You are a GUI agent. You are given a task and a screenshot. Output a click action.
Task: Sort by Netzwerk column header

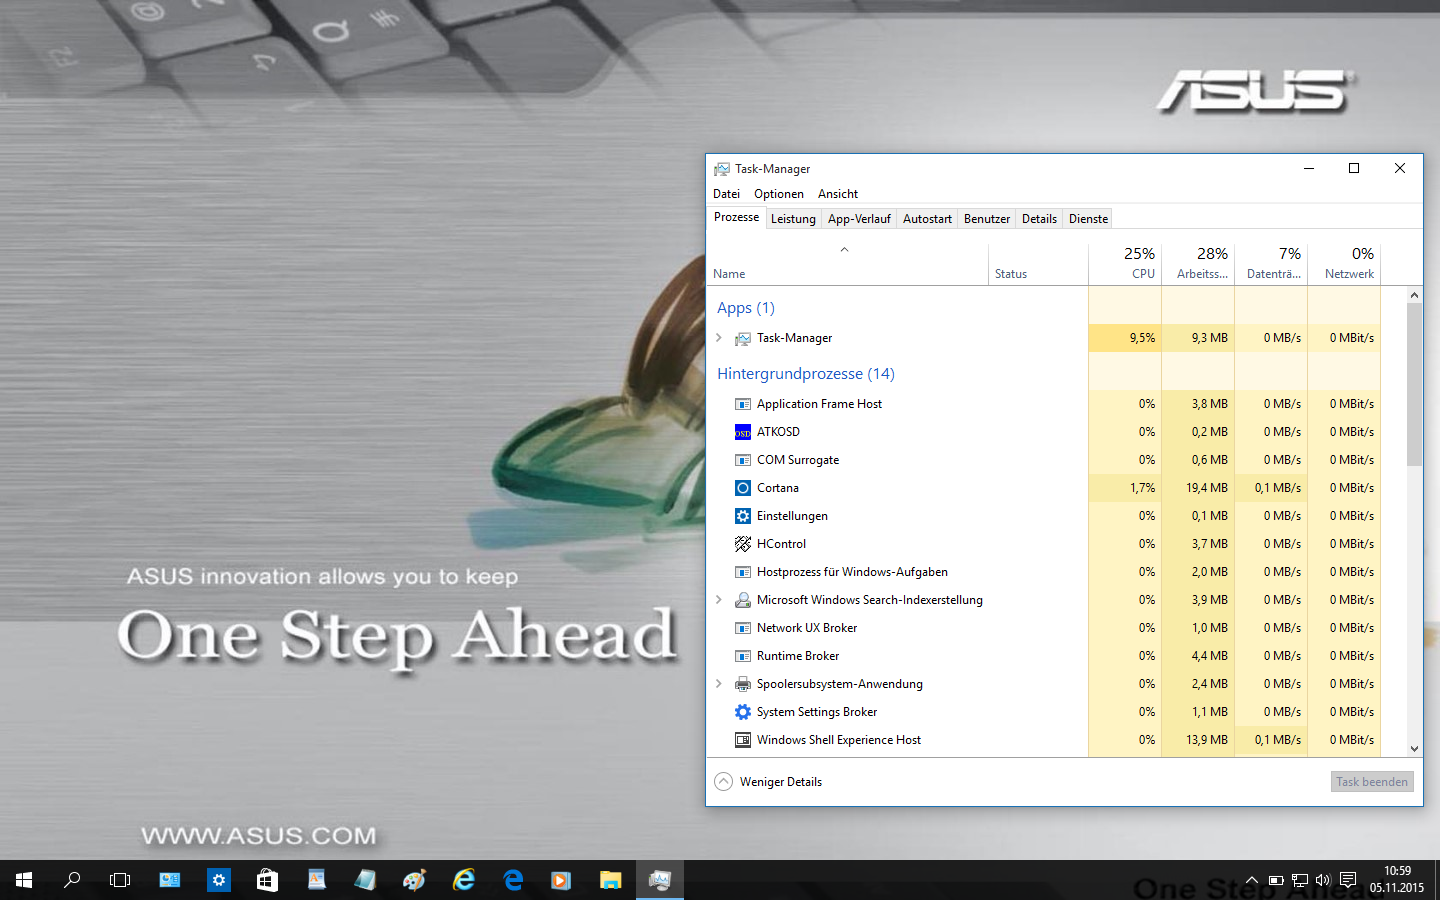(1344, 264)
